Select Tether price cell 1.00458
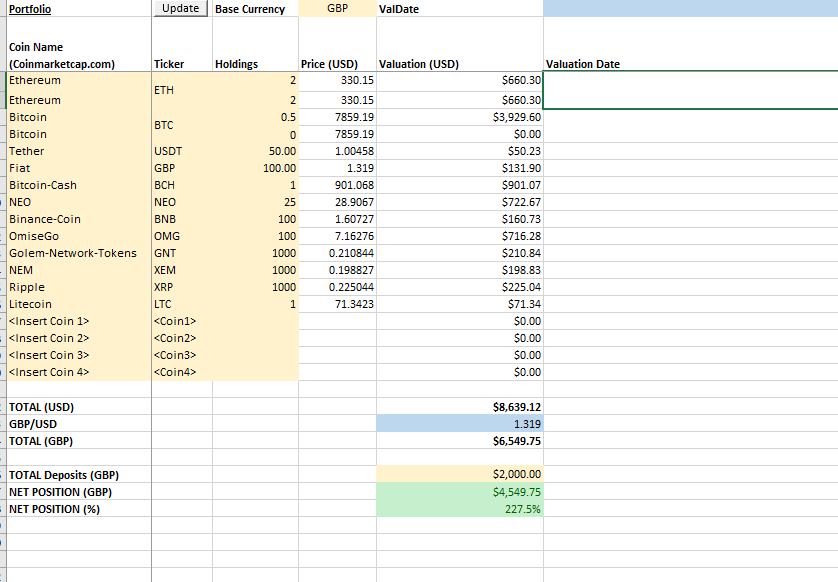The width and height of the screenshot is (838, 582). pos(337,151)
